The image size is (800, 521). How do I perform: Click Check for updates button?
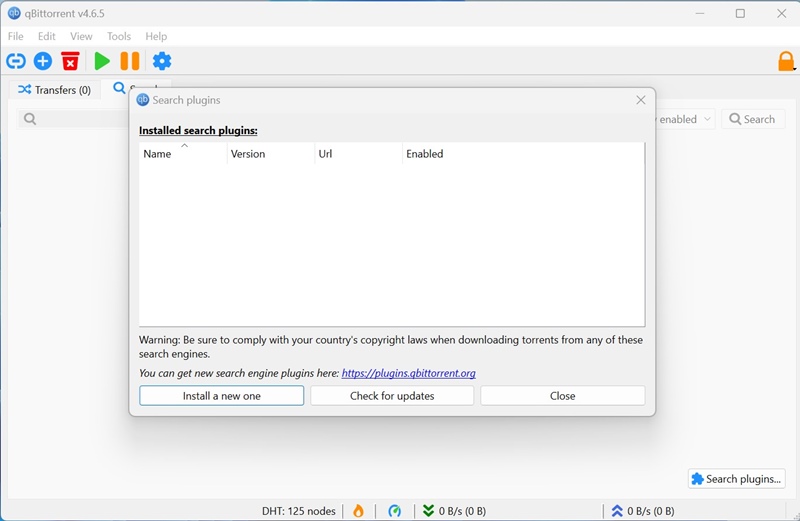pyautogui.click(x=392, y=396)
